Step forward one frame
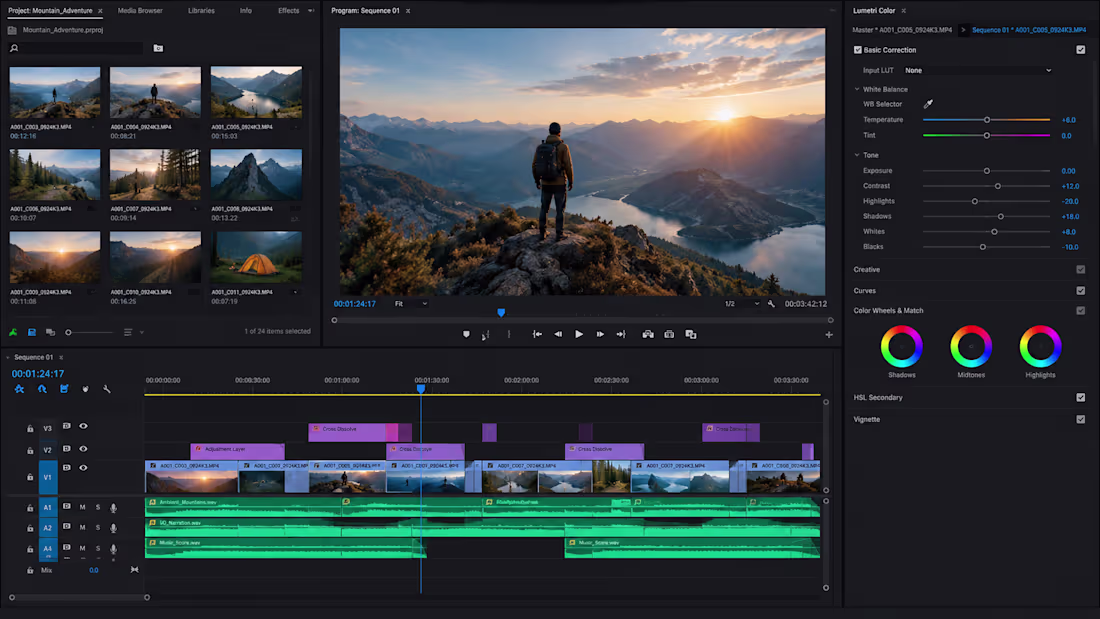Viewport: 1100px width, 619px height. 600,334
